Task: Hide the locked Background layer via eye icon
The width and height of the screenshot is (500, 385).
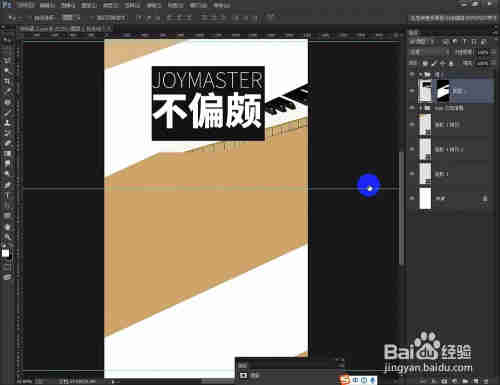Action: pos(412,198)
